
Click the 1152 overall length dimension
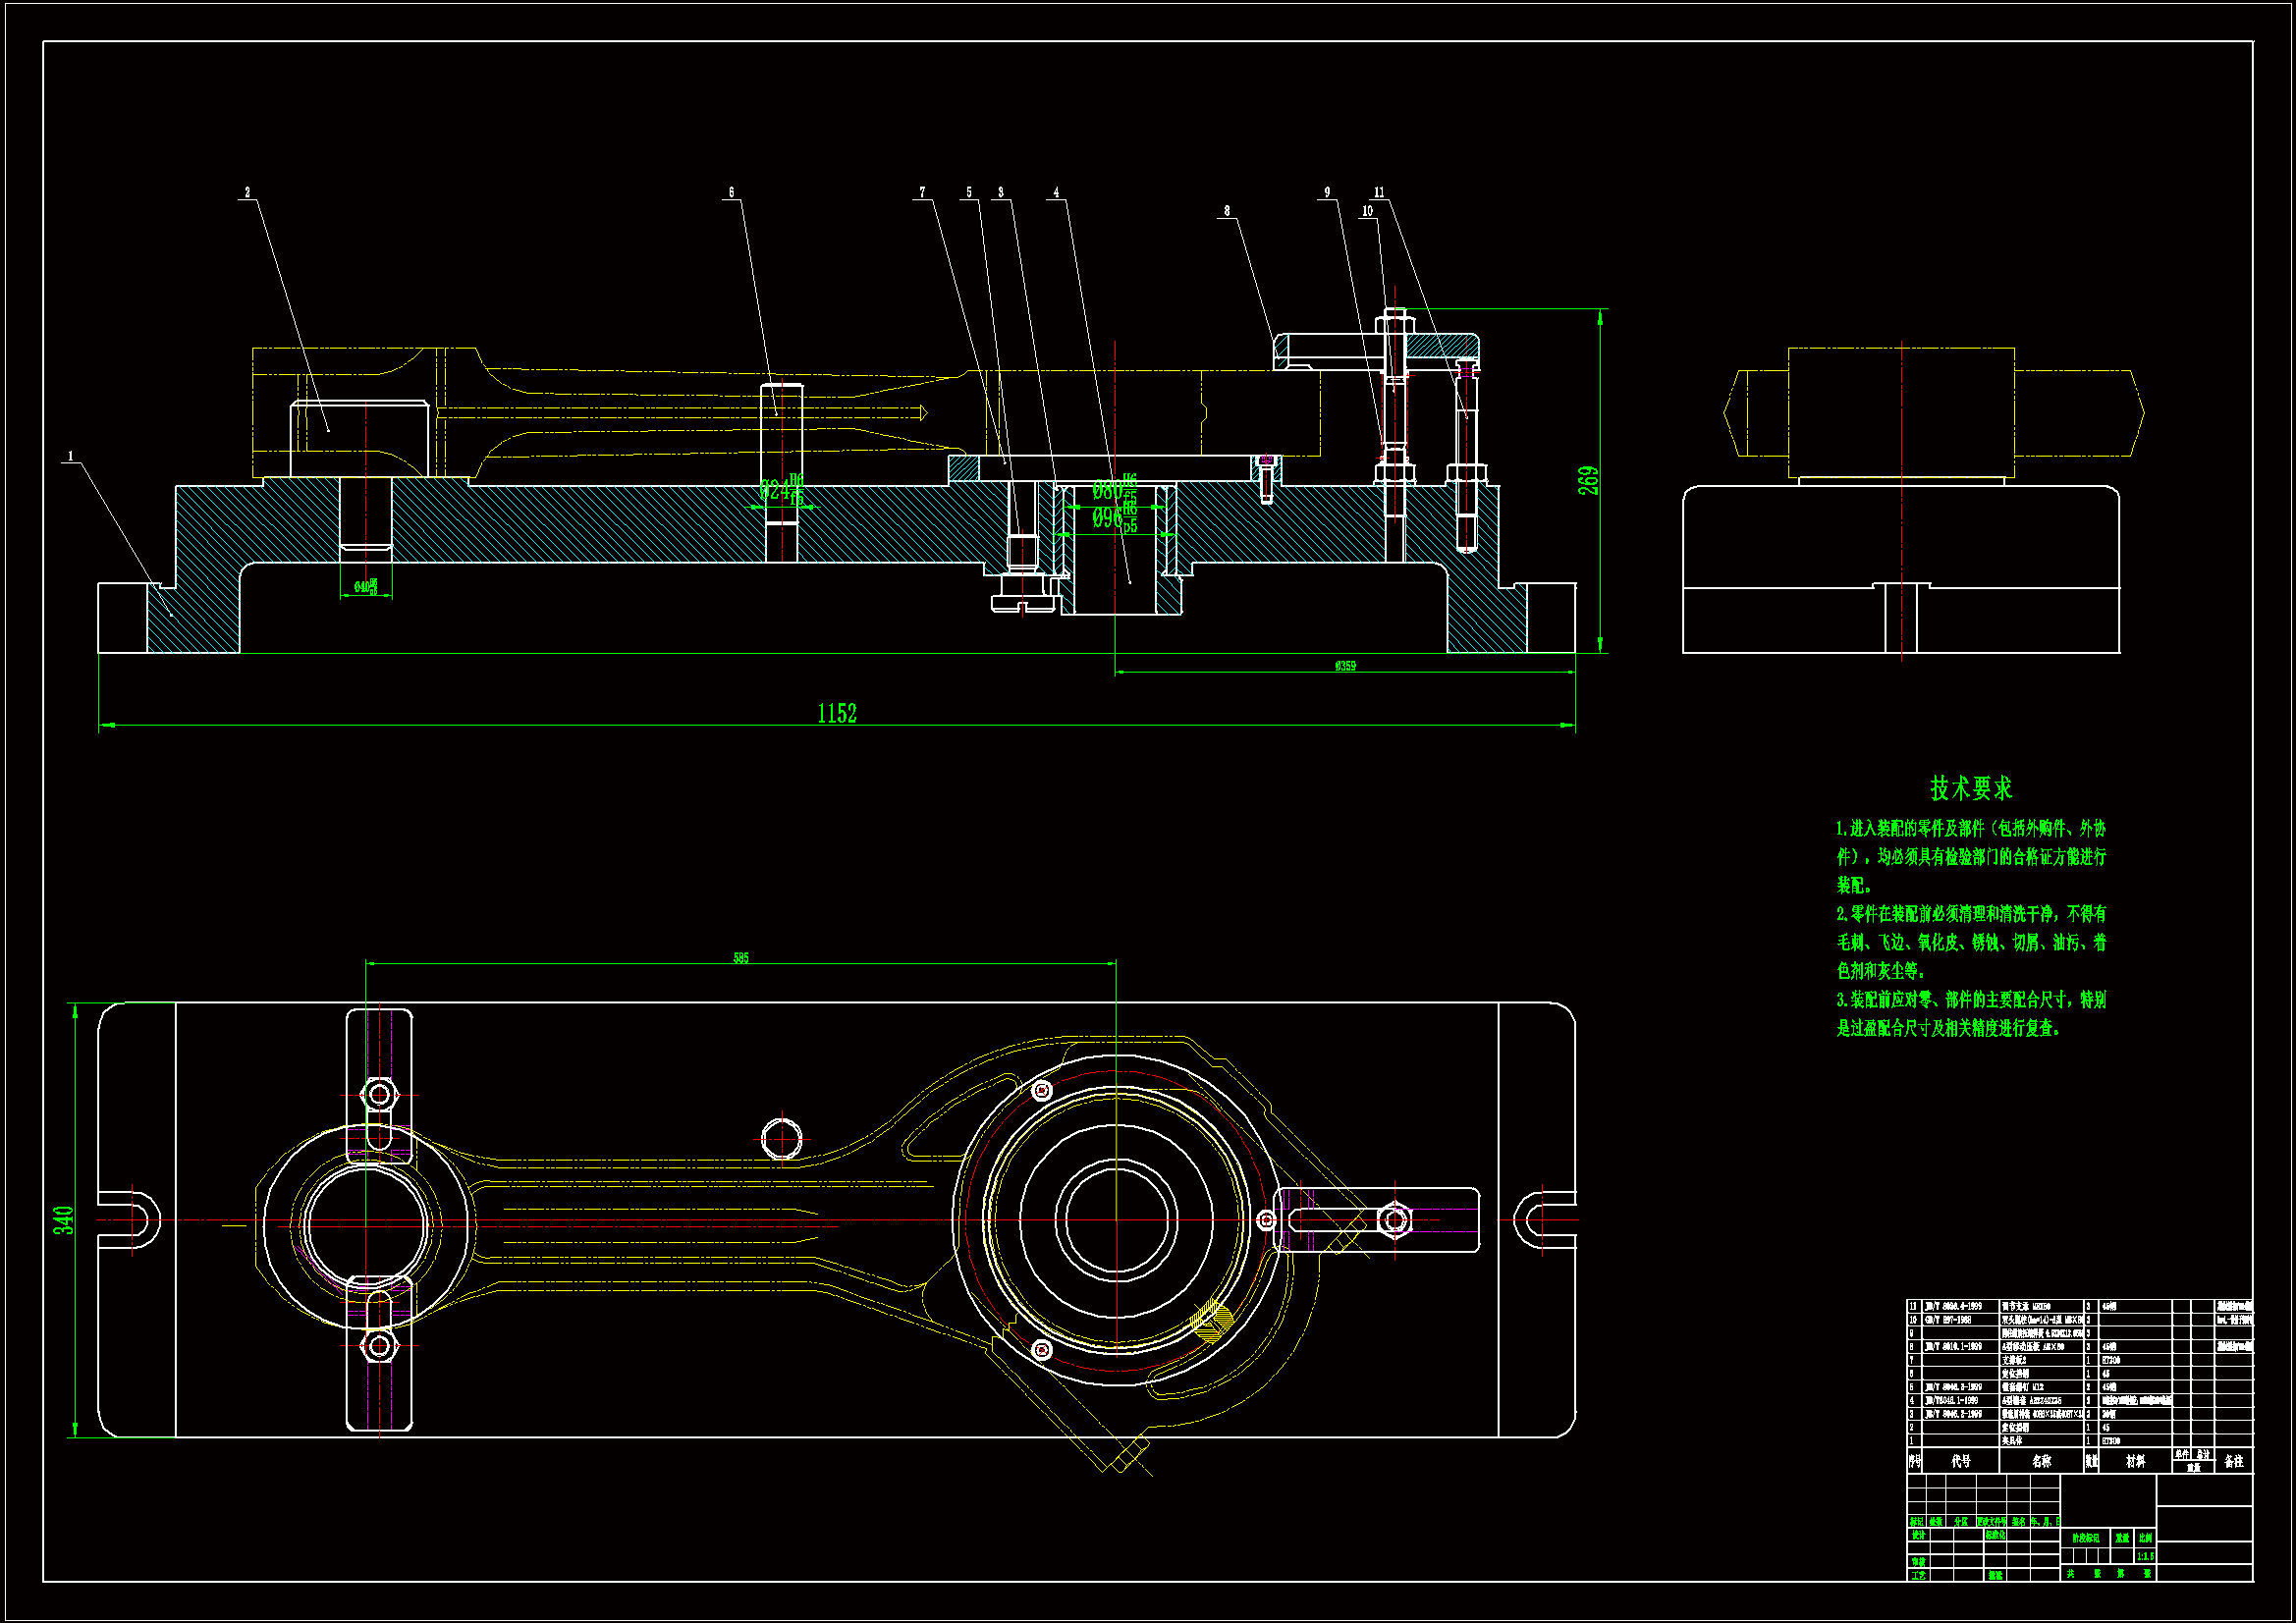point(836,713)
